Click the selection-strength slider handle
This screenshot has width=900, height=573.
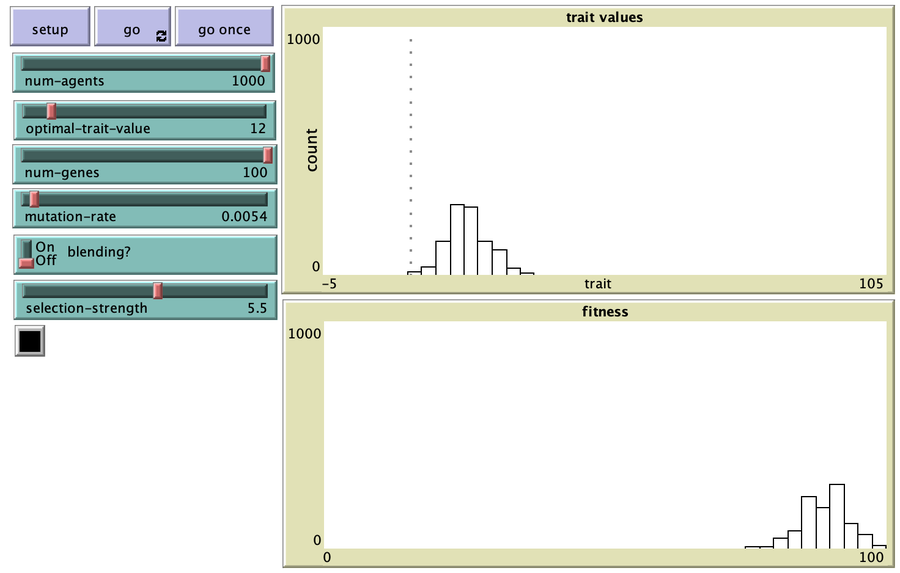click(x=158, y=291)
